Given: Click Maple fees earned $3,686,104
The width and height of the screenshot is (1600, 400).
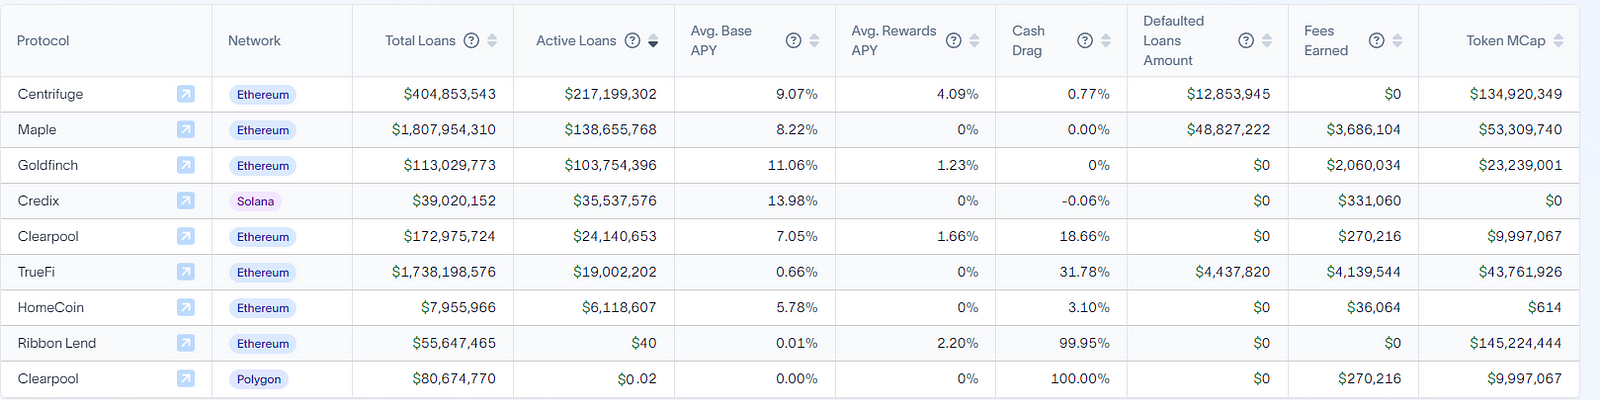Looking at the screenshot, I should 1364,130.
